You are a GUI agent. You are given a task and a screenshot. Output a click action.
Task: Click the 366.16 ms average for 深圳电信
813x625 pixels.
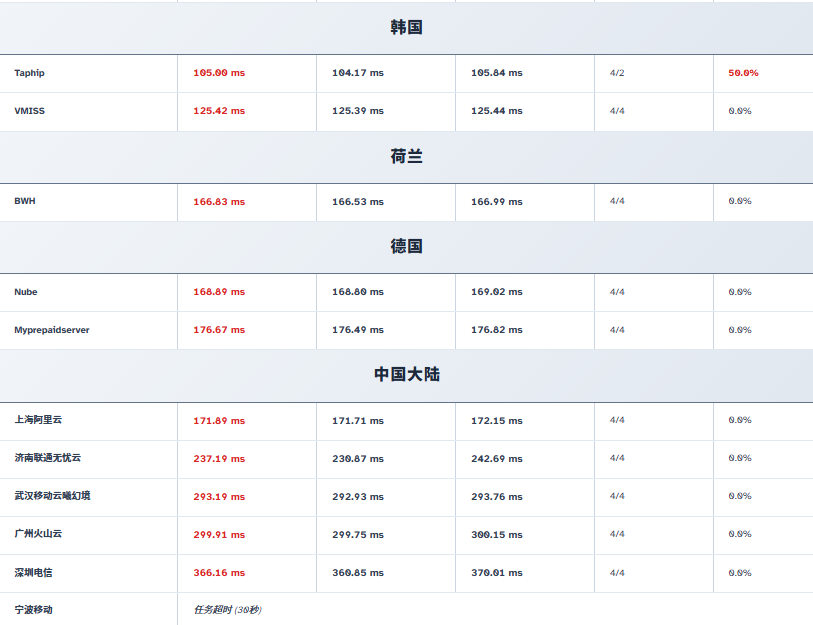coord(218,573)
